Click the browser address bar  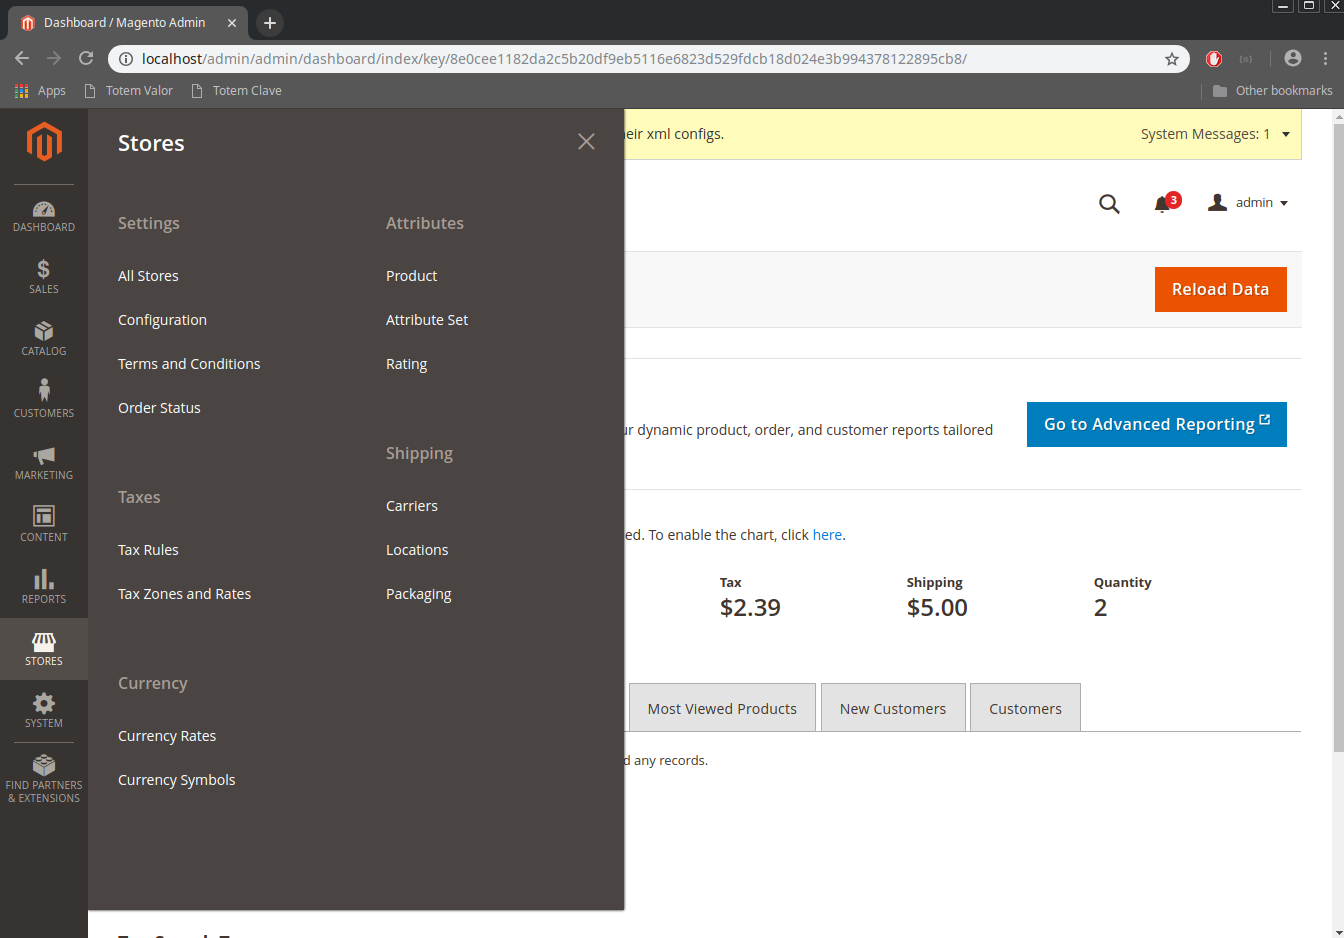pos(640,59)
